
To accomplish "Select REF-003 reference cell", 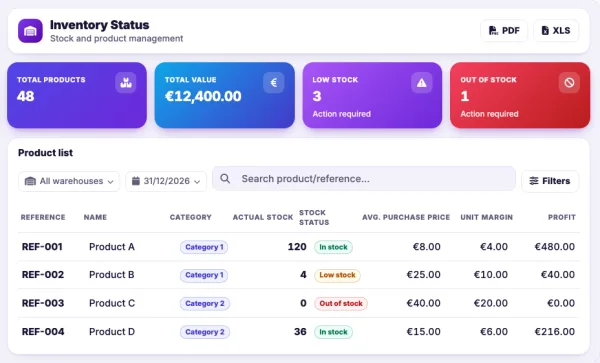I will (x=43, y=303).
